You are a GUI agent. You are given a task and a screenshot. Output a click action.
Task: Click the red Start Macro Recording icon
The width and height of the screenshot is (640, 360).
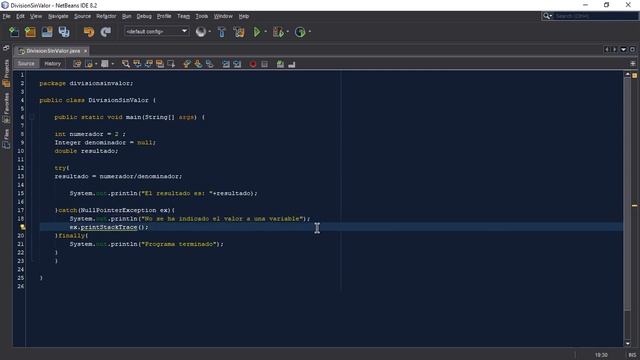point(253,64)
